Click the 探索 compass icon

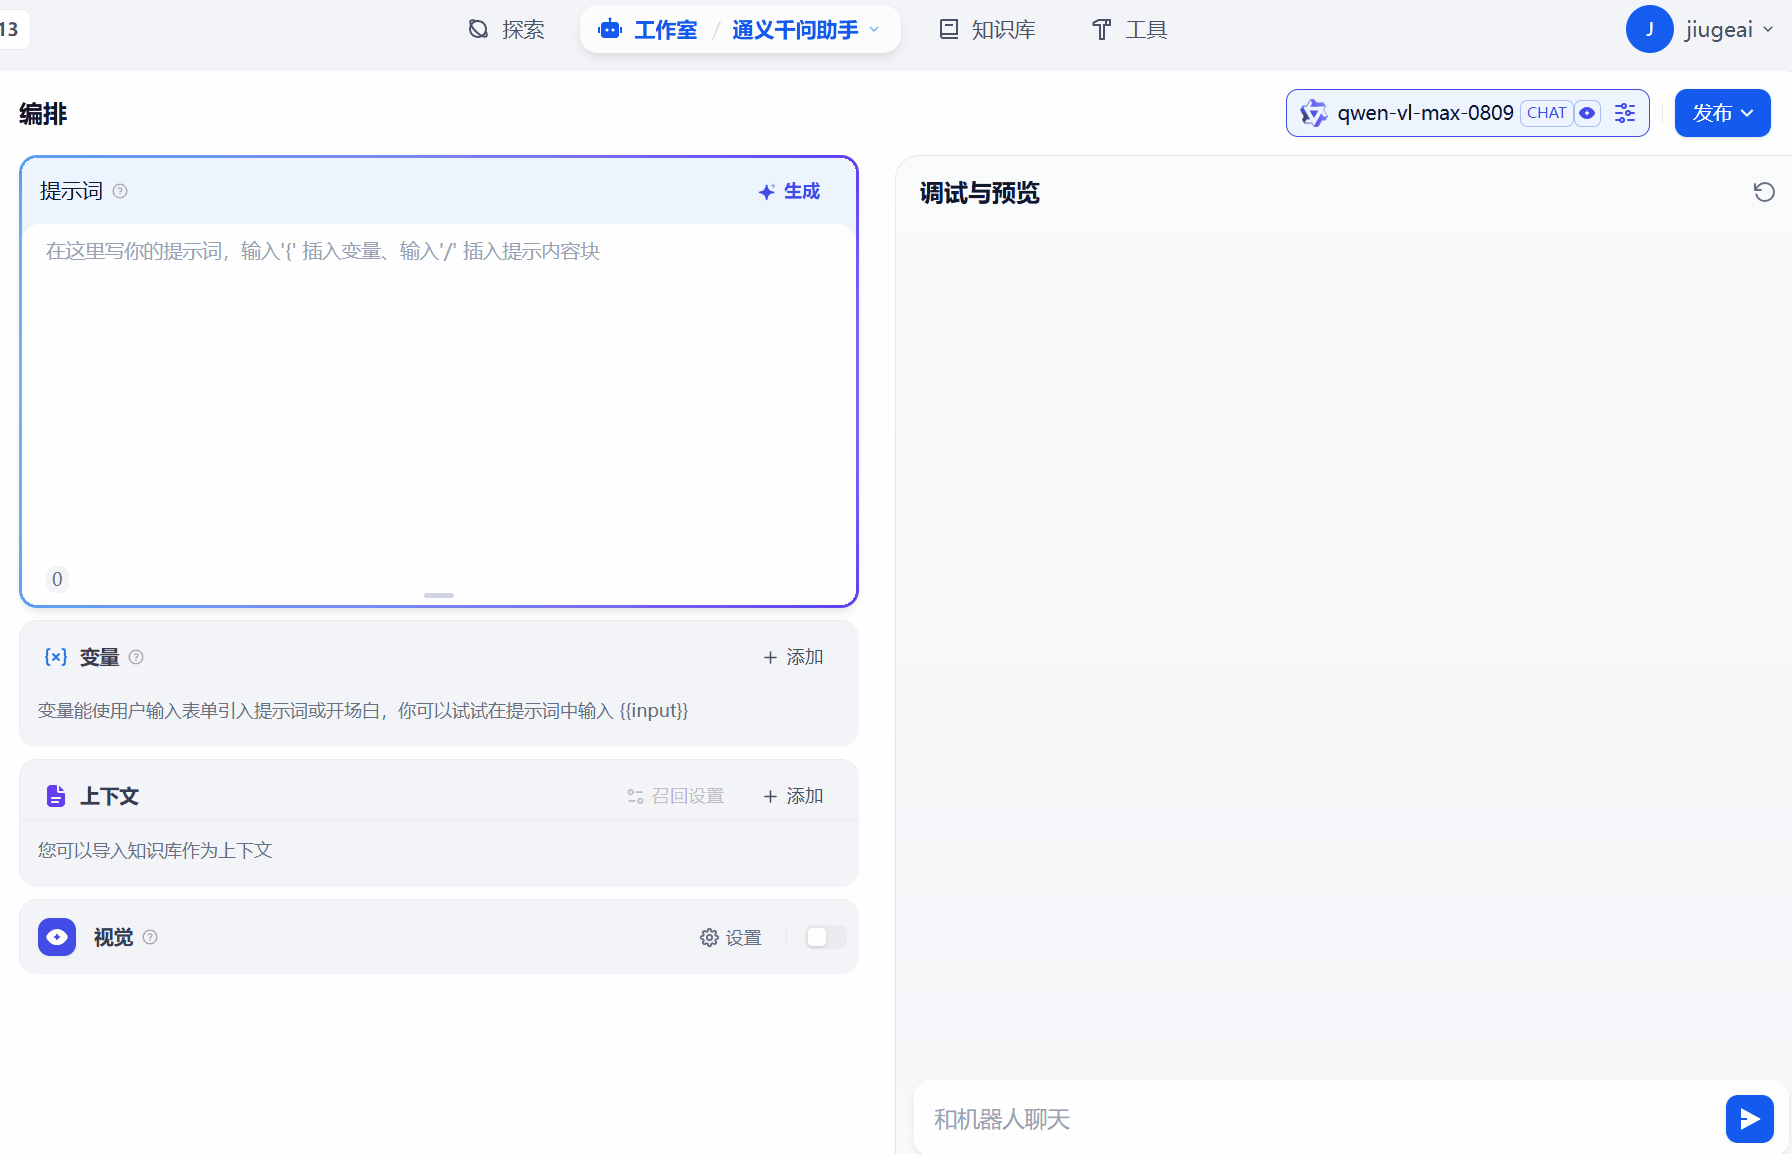coord(478,29)
